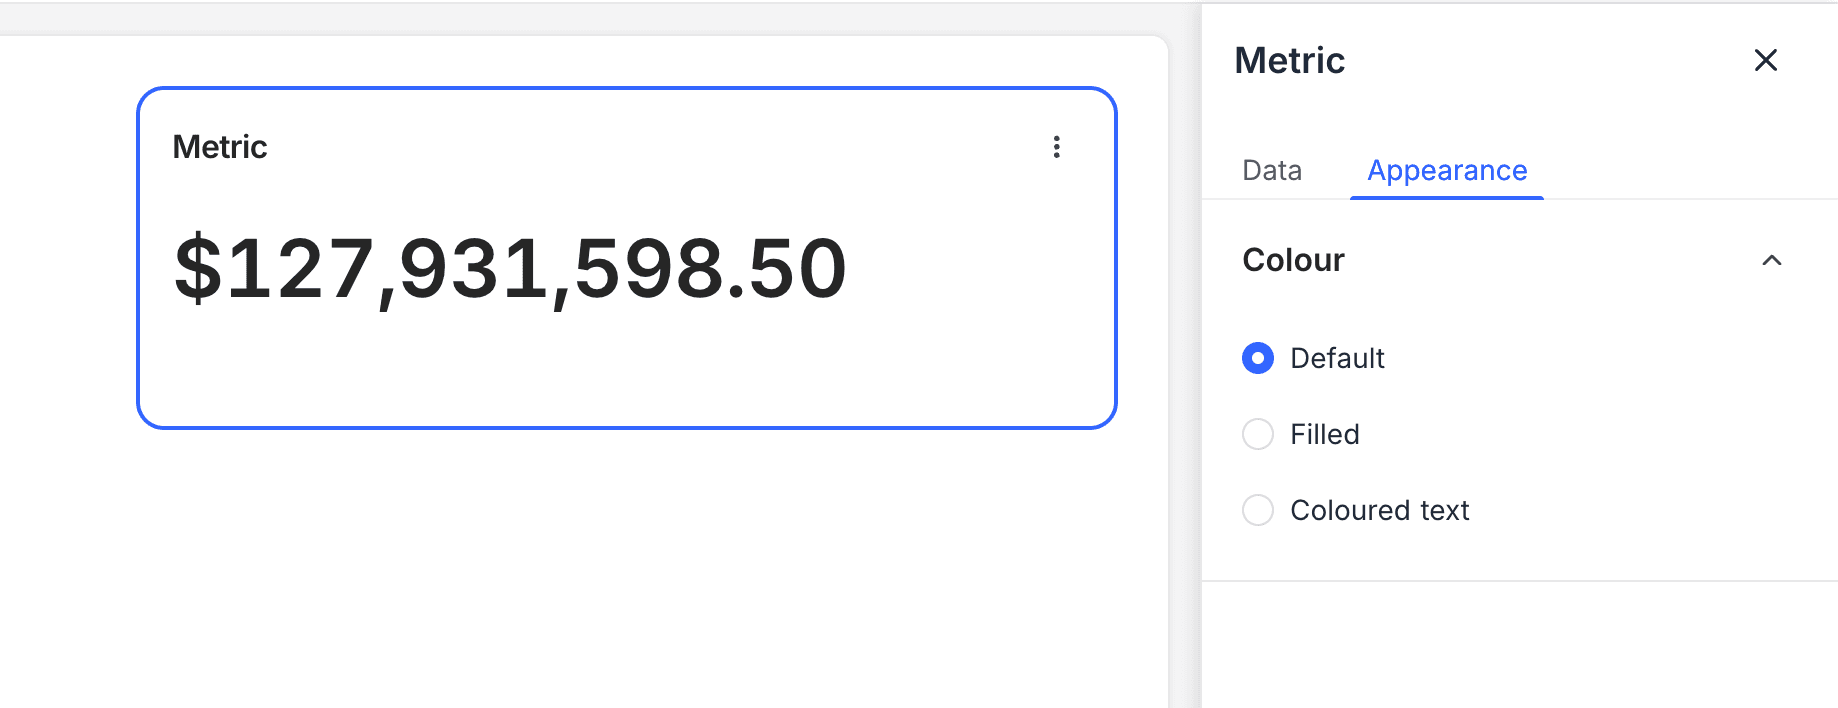Viewport: 1838px width, 708px height.
Task: Click the Metric panel heading
Action: (1289, 60)
